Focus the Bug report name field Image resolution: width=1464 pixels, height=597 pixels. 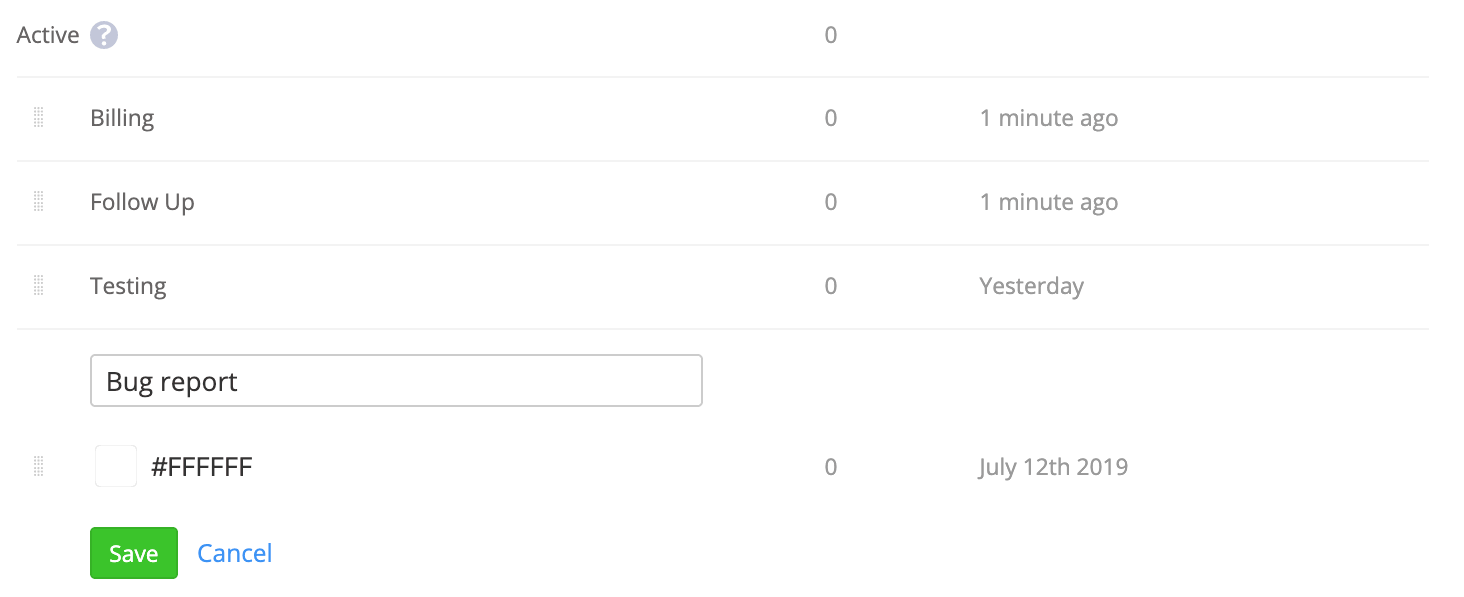(x=396, y=381)
